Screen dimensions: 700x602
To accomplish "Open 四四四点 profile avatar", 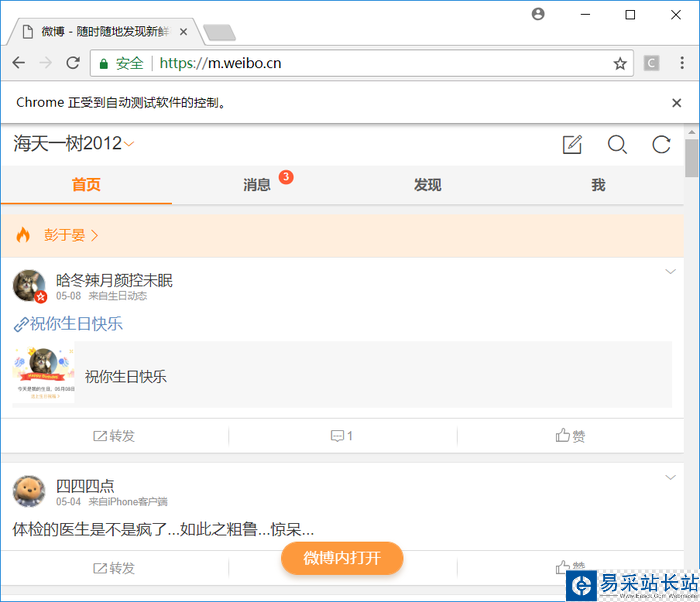I will 29,491.
